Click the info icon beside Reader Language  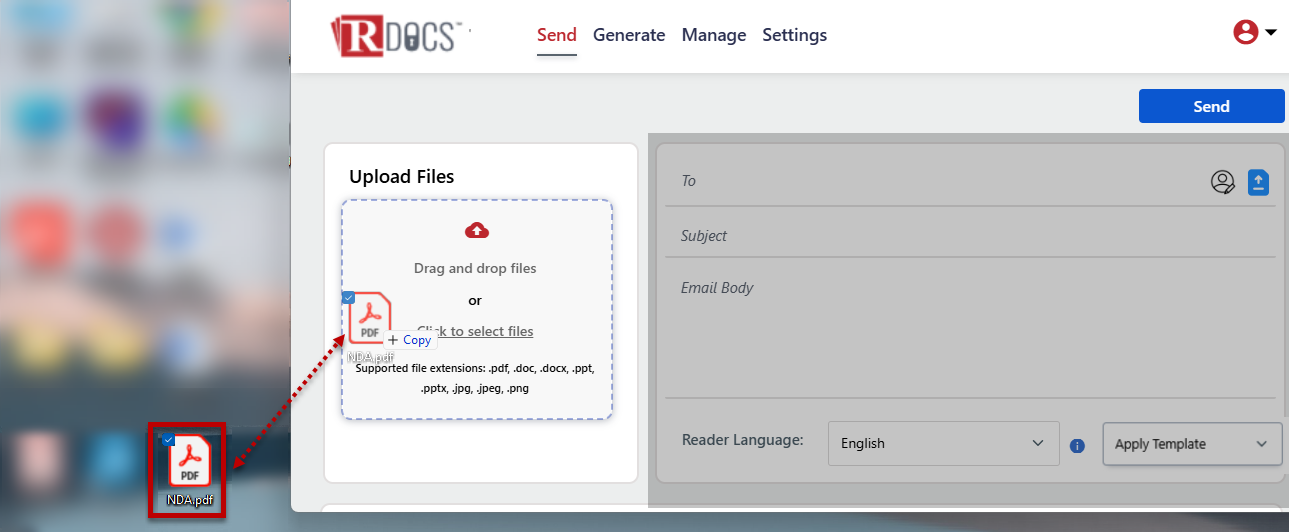pos(1077,446)
